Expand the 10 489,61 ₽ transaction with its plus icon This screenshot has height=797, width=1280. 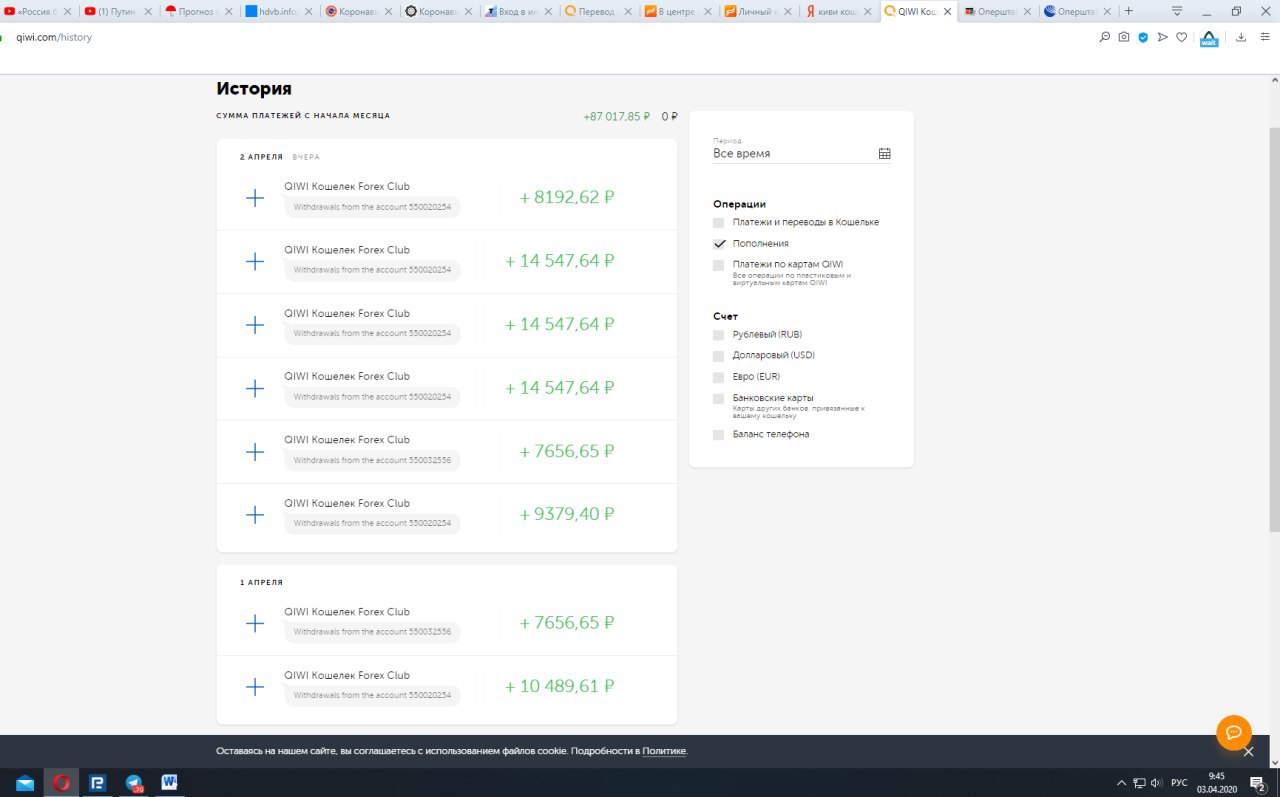pyautogui.click(x=255, y=687)
